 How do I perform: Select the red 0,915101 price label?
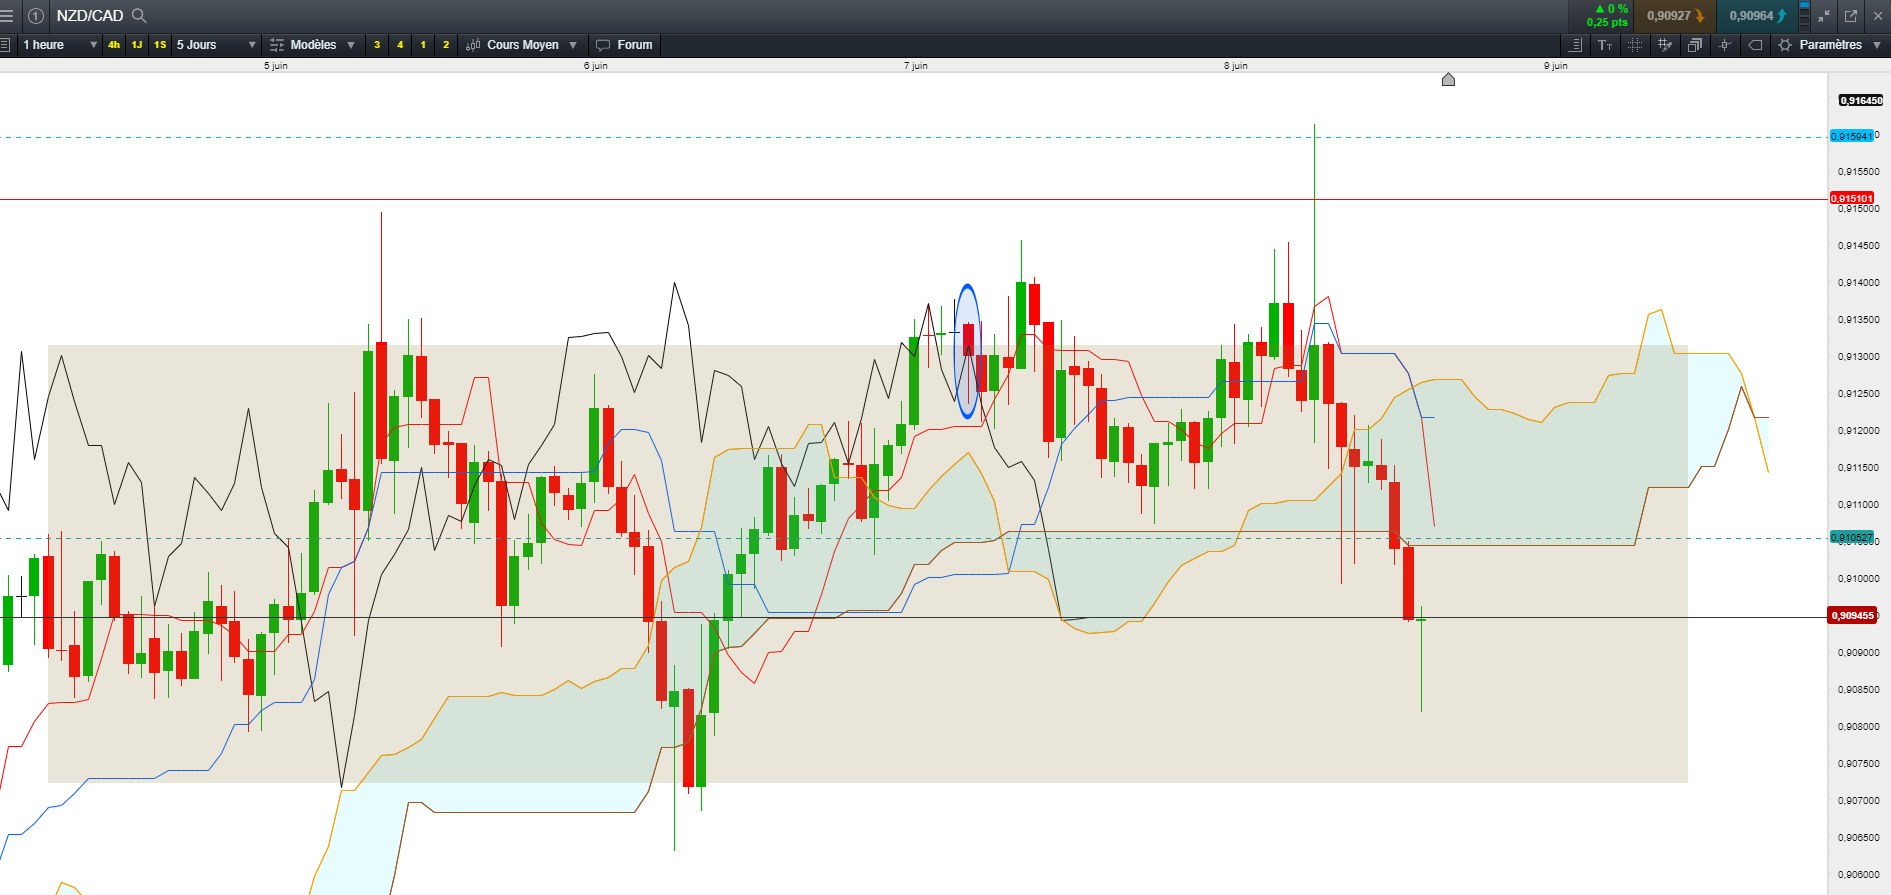[1851, 198]
